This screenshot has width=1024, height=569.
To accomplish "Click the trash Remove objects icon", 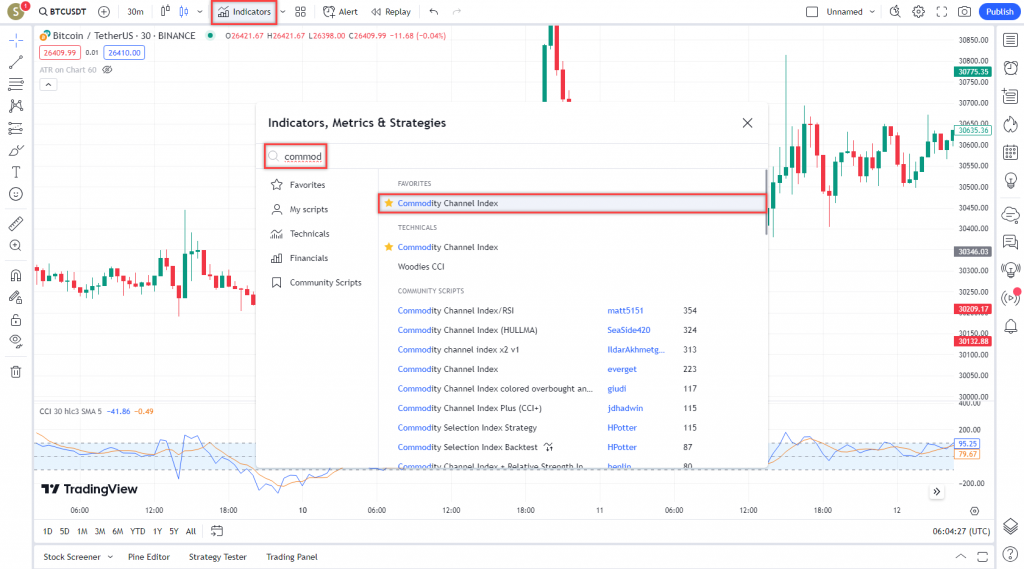I will click(x=16, y=372).
